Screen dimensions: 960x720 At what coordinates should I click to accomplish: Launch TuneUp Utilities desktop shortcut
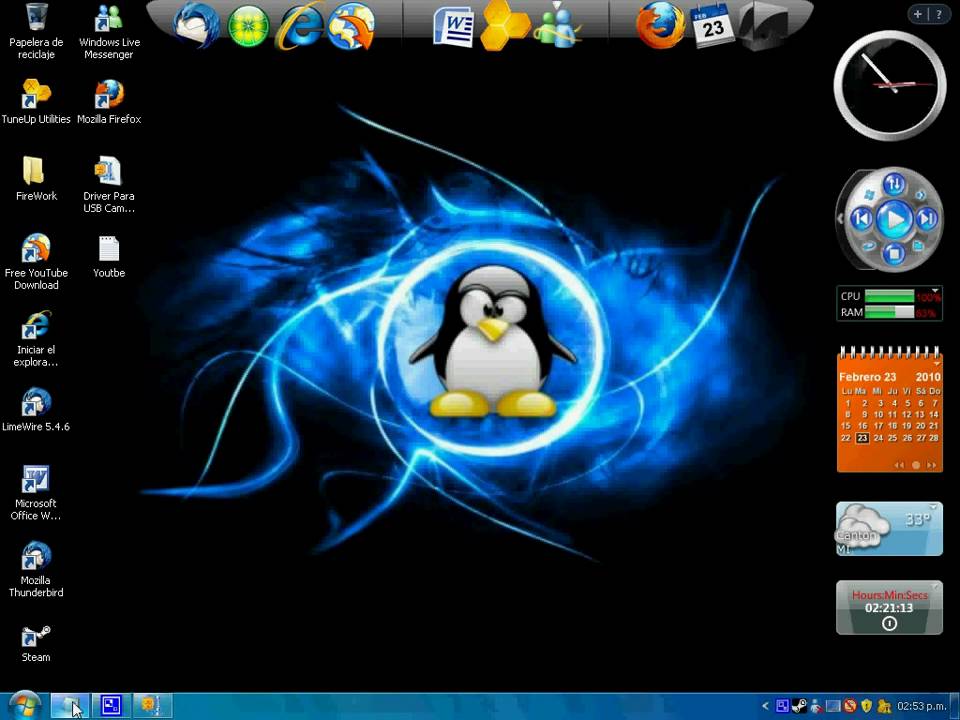point(36,102)
